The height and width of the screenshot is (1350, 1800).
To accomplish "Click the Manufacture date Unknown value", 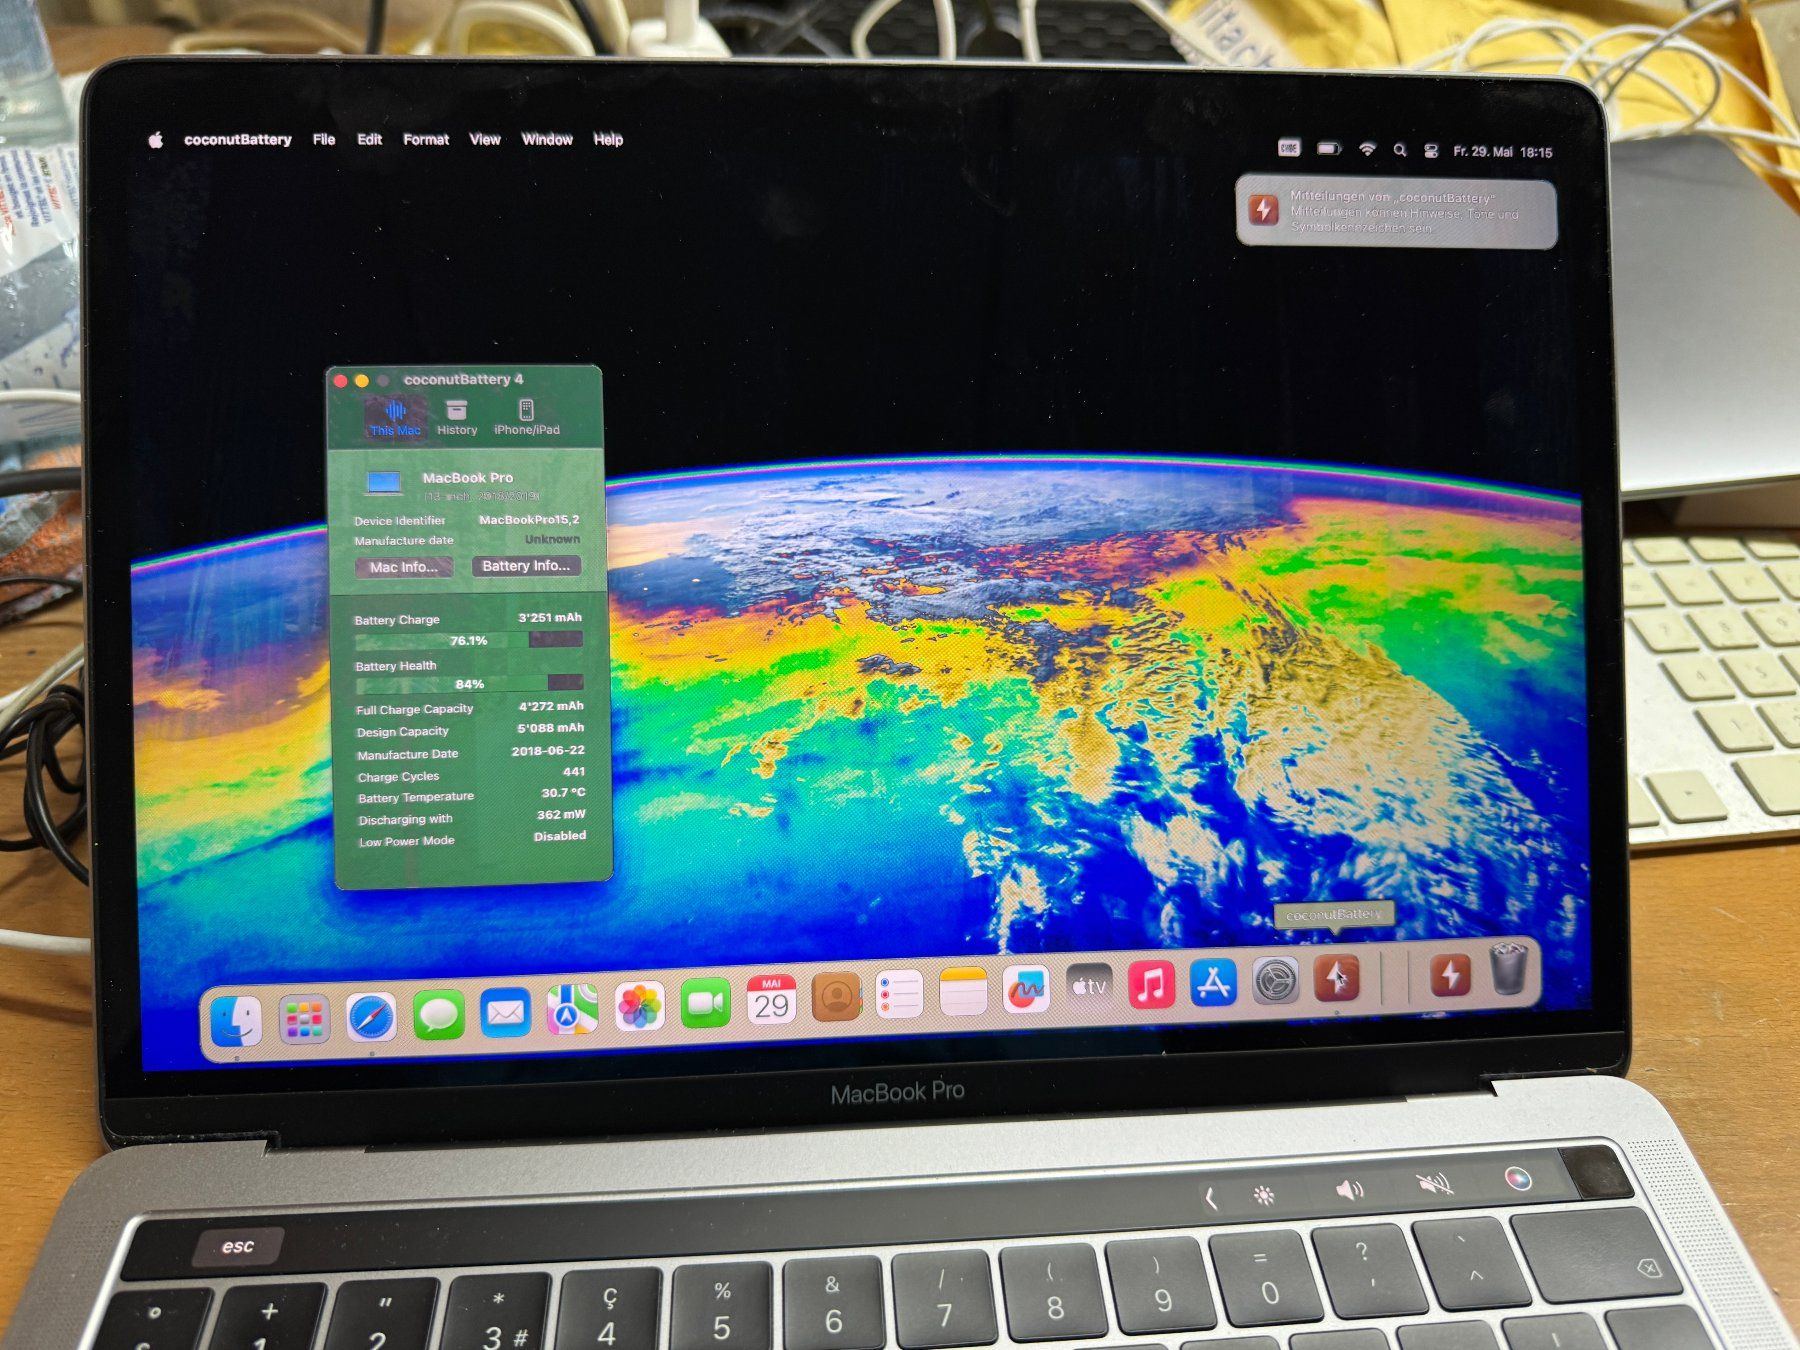I will point(552,539).
